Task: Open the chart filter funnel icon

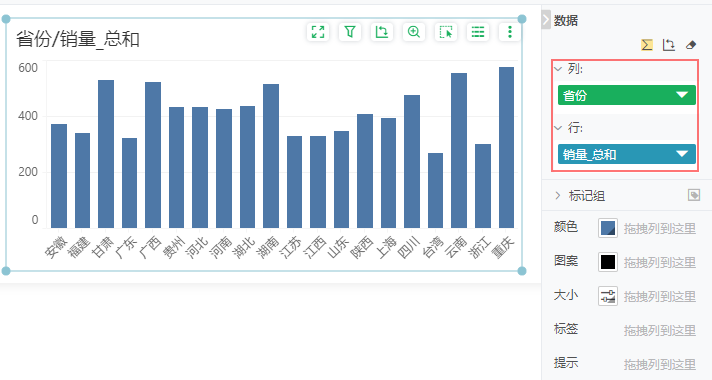Action: (350, 32)
